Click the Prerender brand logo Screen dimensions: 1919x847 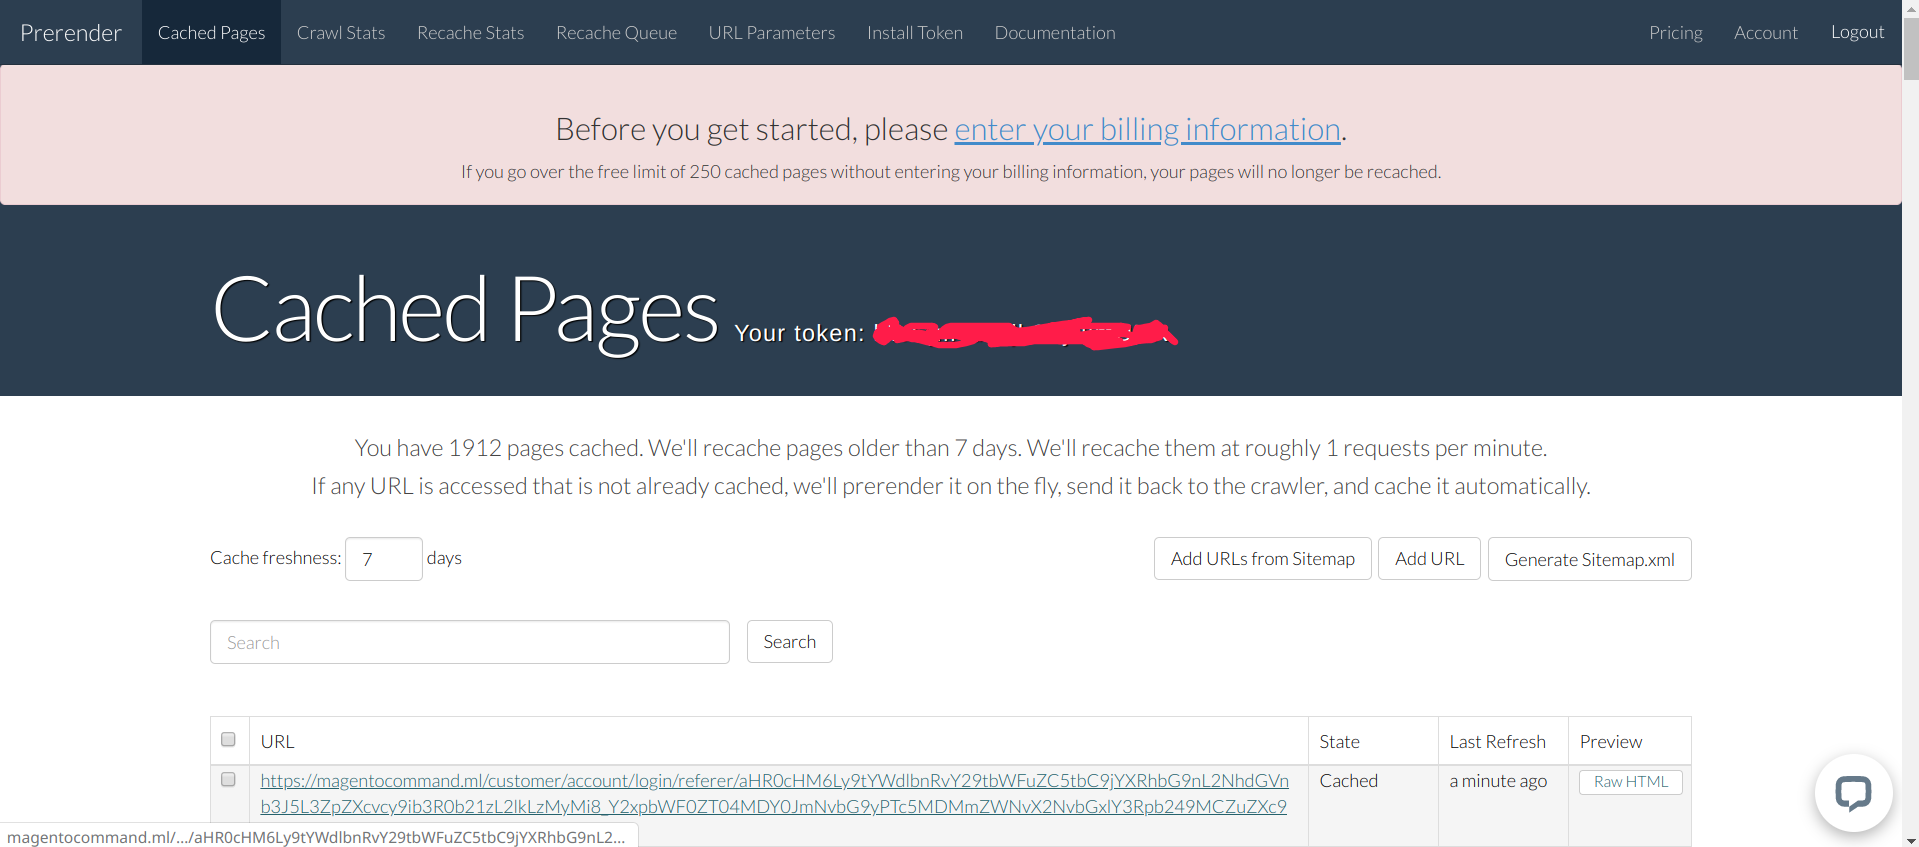(71, 33)
